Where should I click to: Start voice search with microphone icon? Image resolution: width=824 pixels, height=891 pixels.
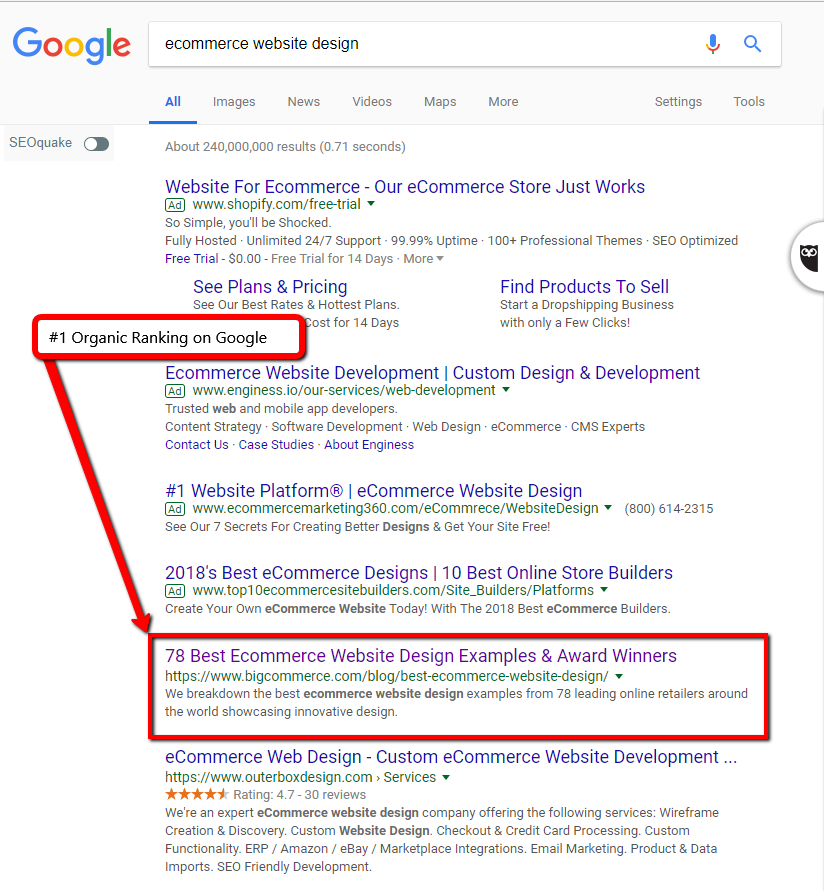713,44
